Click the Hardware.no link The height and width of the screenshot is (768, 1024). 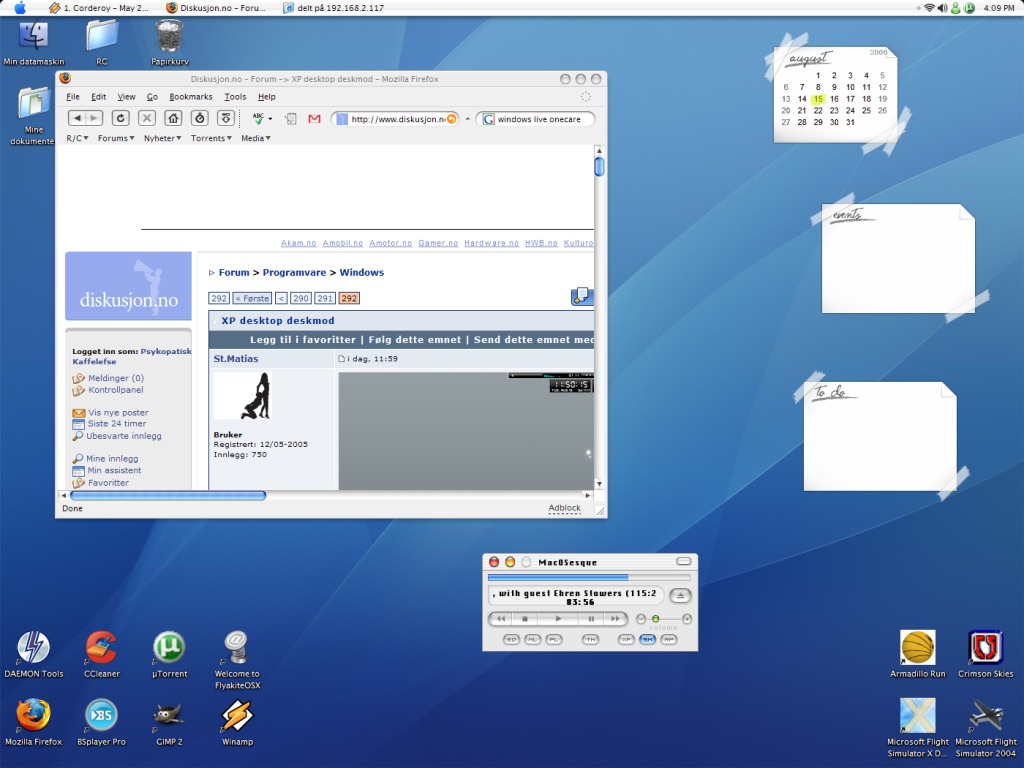click(491, 243)
